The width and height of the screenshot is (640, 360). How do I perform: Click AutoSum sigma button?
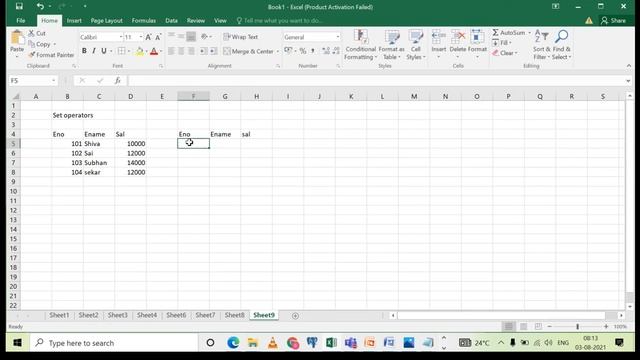tap(509, 33)
